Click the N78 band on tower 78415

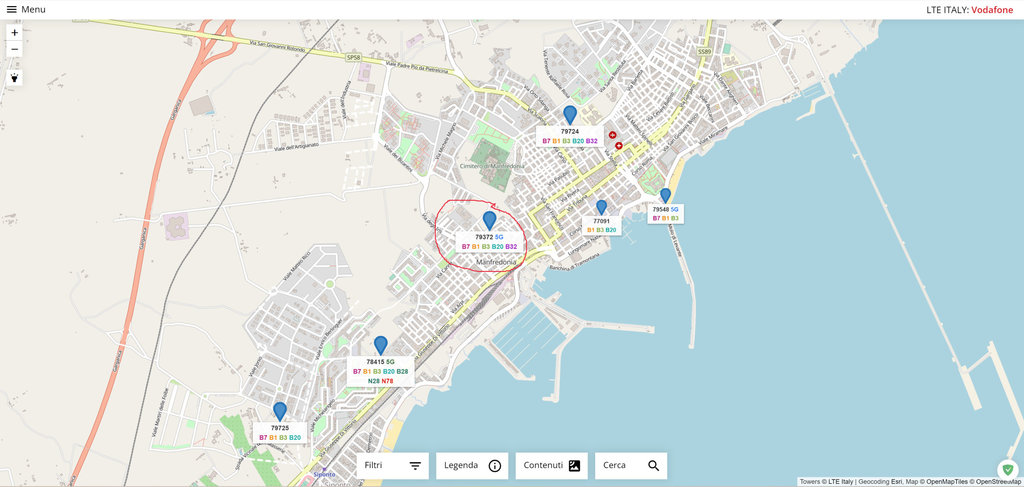tap(388, 381)
